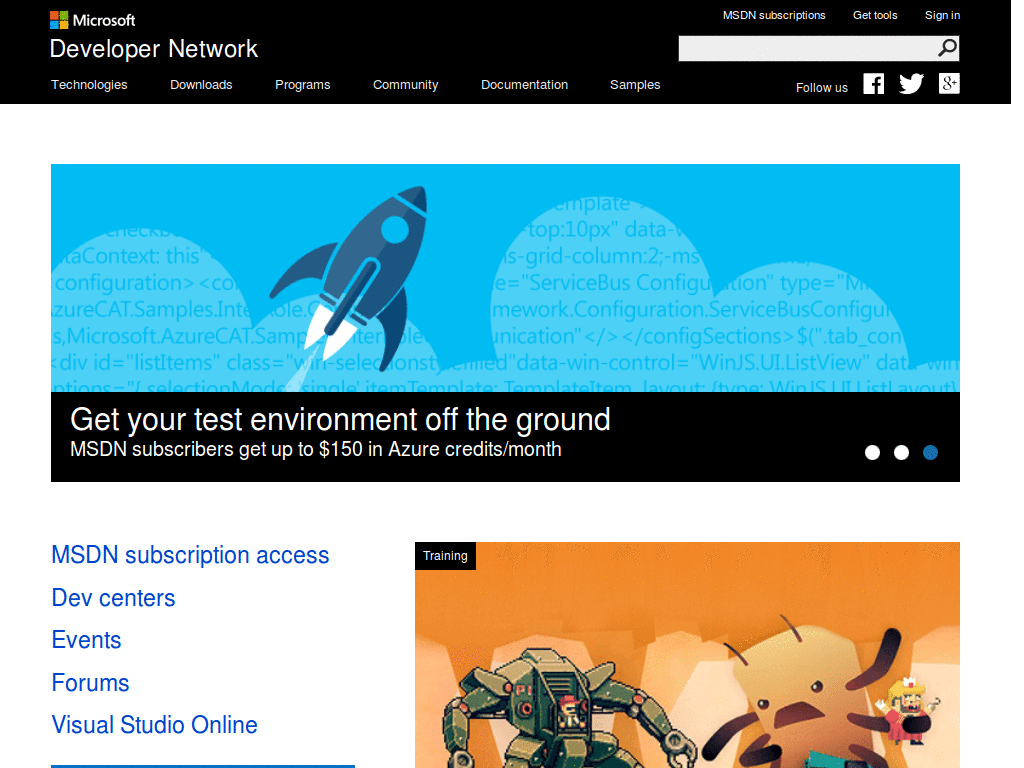The image size is (1024, 768).
Task: Go to the Documentation menu item
Action: [x=524, y=85]
